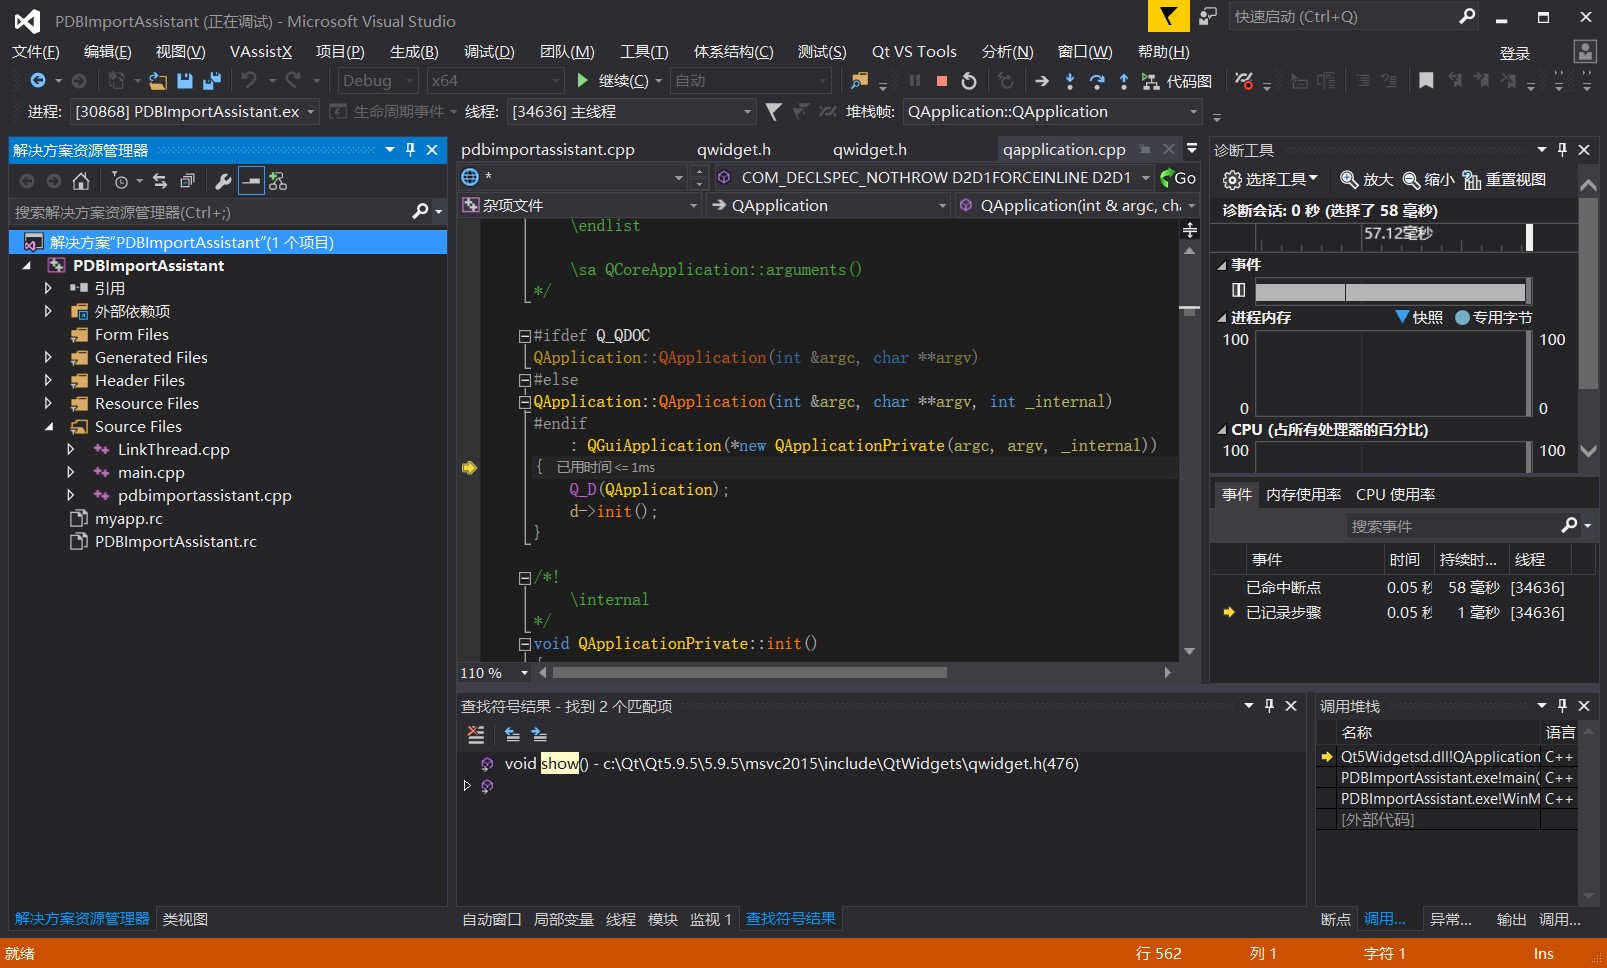Click the Show Next Statement arrow

pyautogui.click(x=1042, y=81)
